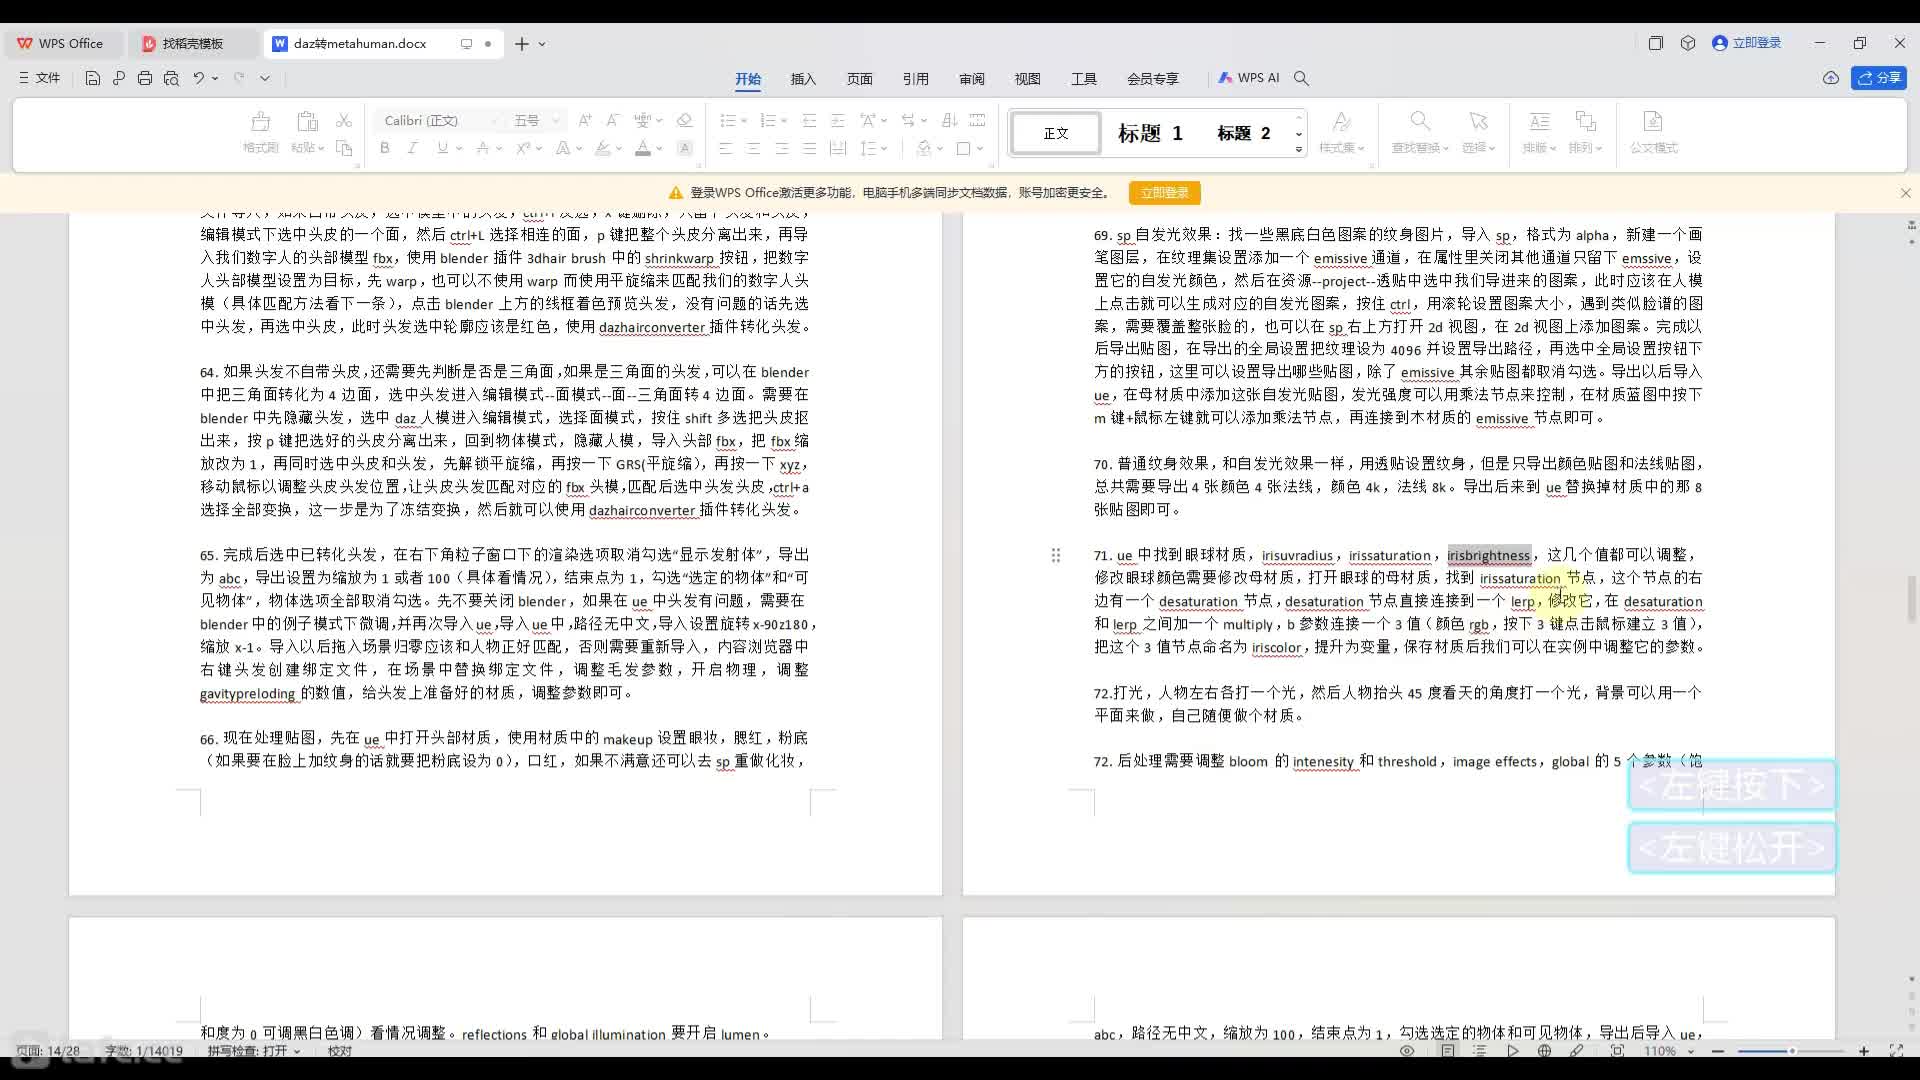The image size is (1920, 1080).
Task: Apply the 标题 1 heading style
Action: click(1150, 133)
